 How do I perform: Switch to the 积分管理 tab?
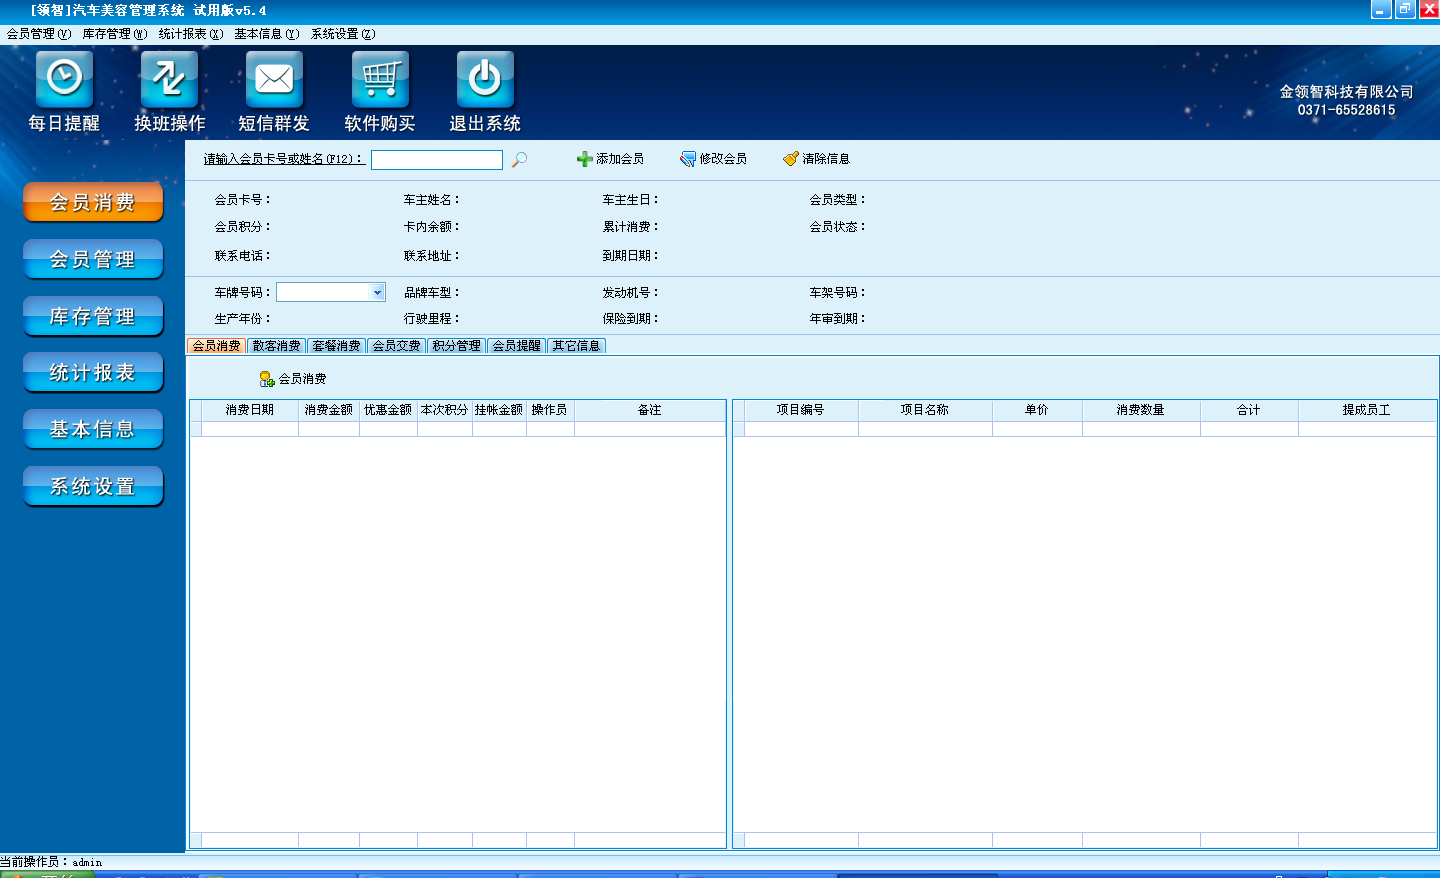coord(457,346)
